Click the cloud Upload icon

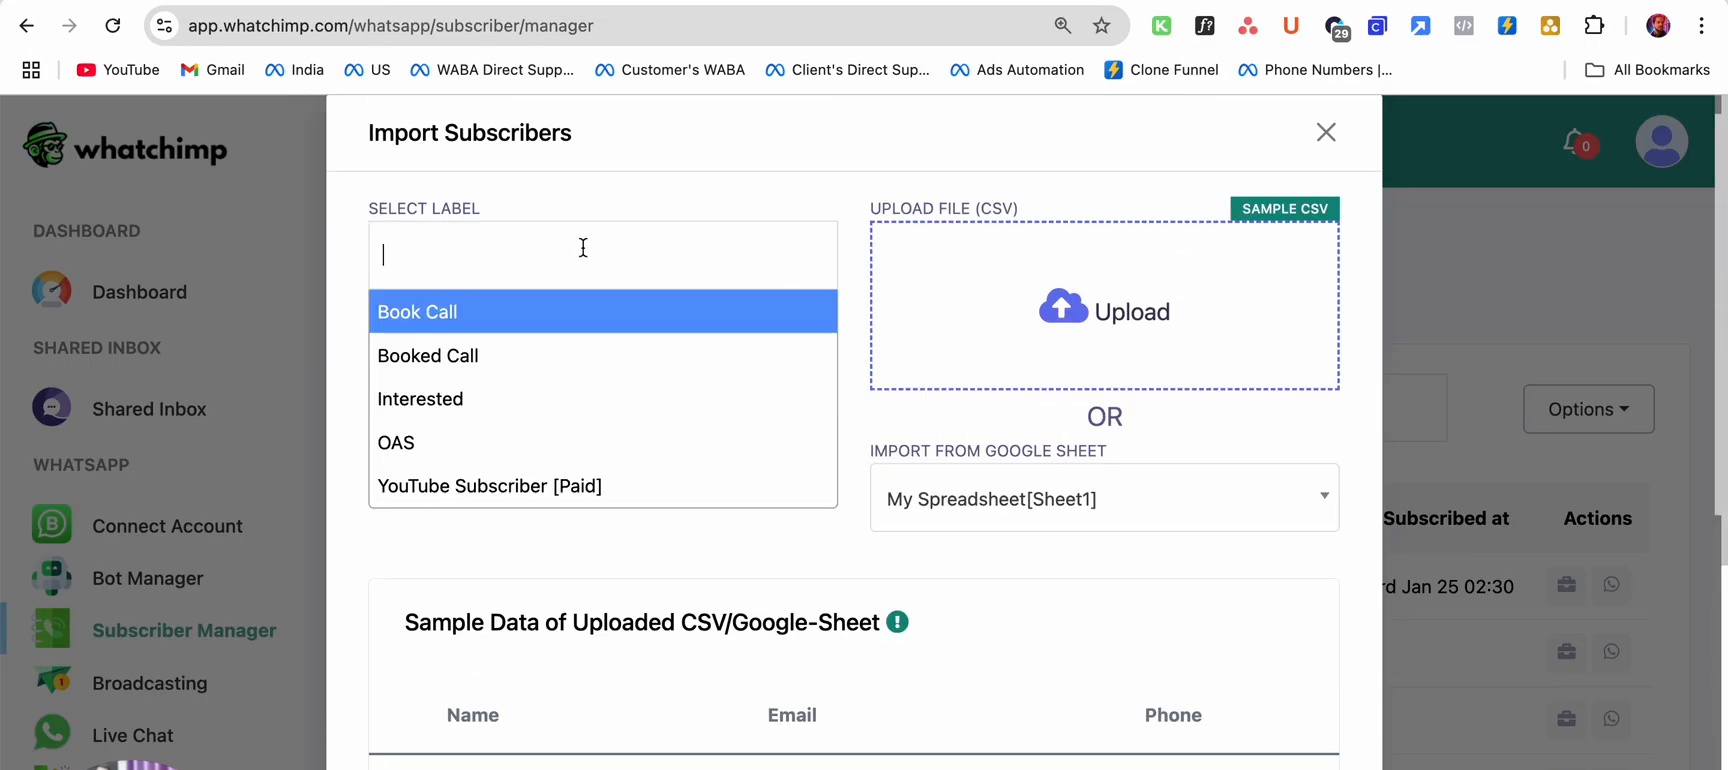coord(1063,306)
